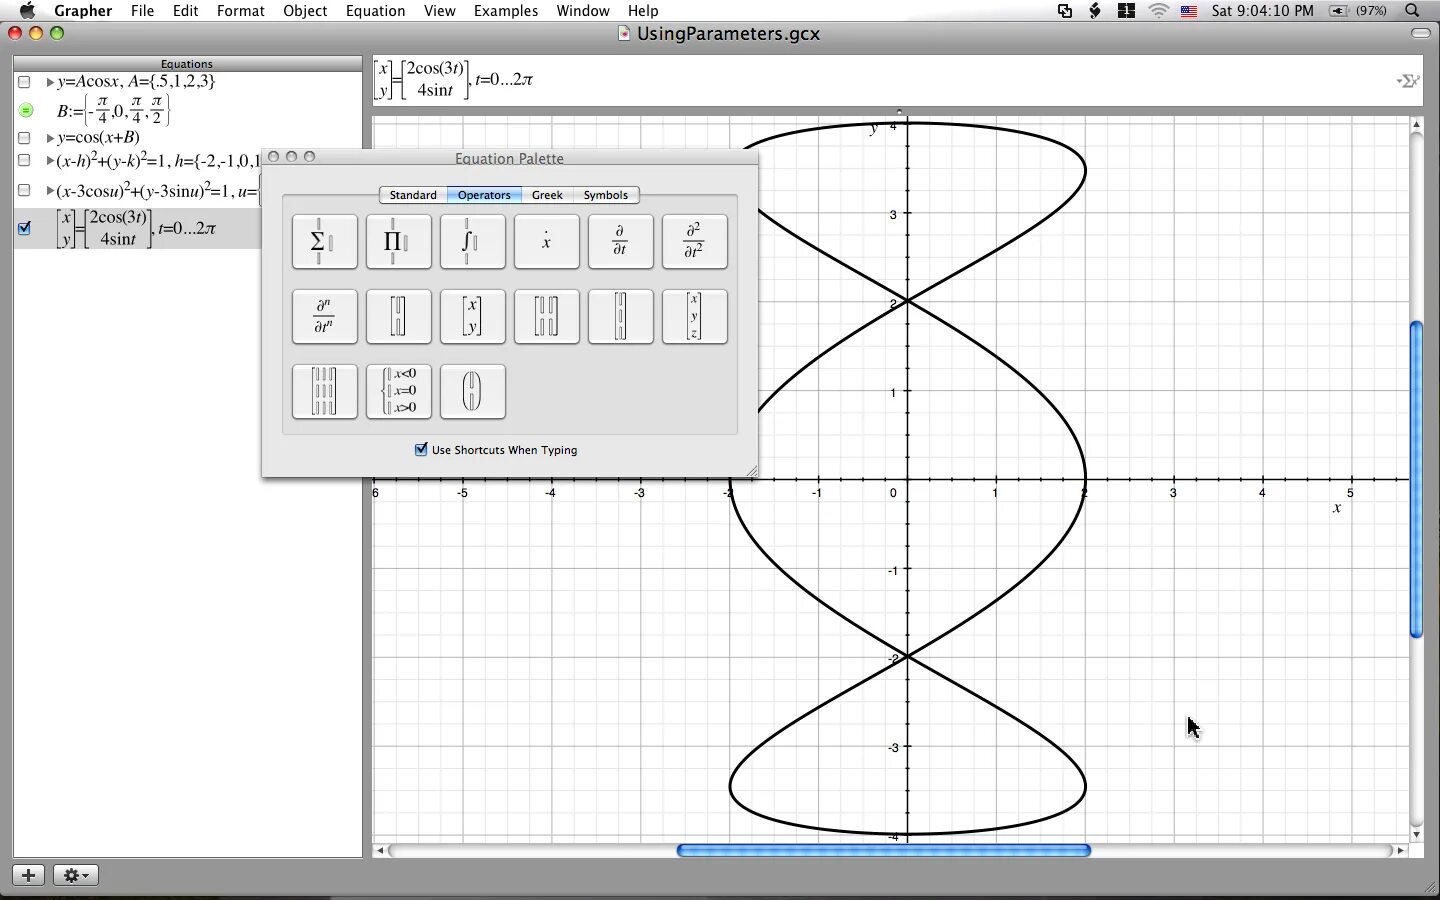Click the graph scroll right arrow
Screen dimensions: 1440x900
(1400, 850)
